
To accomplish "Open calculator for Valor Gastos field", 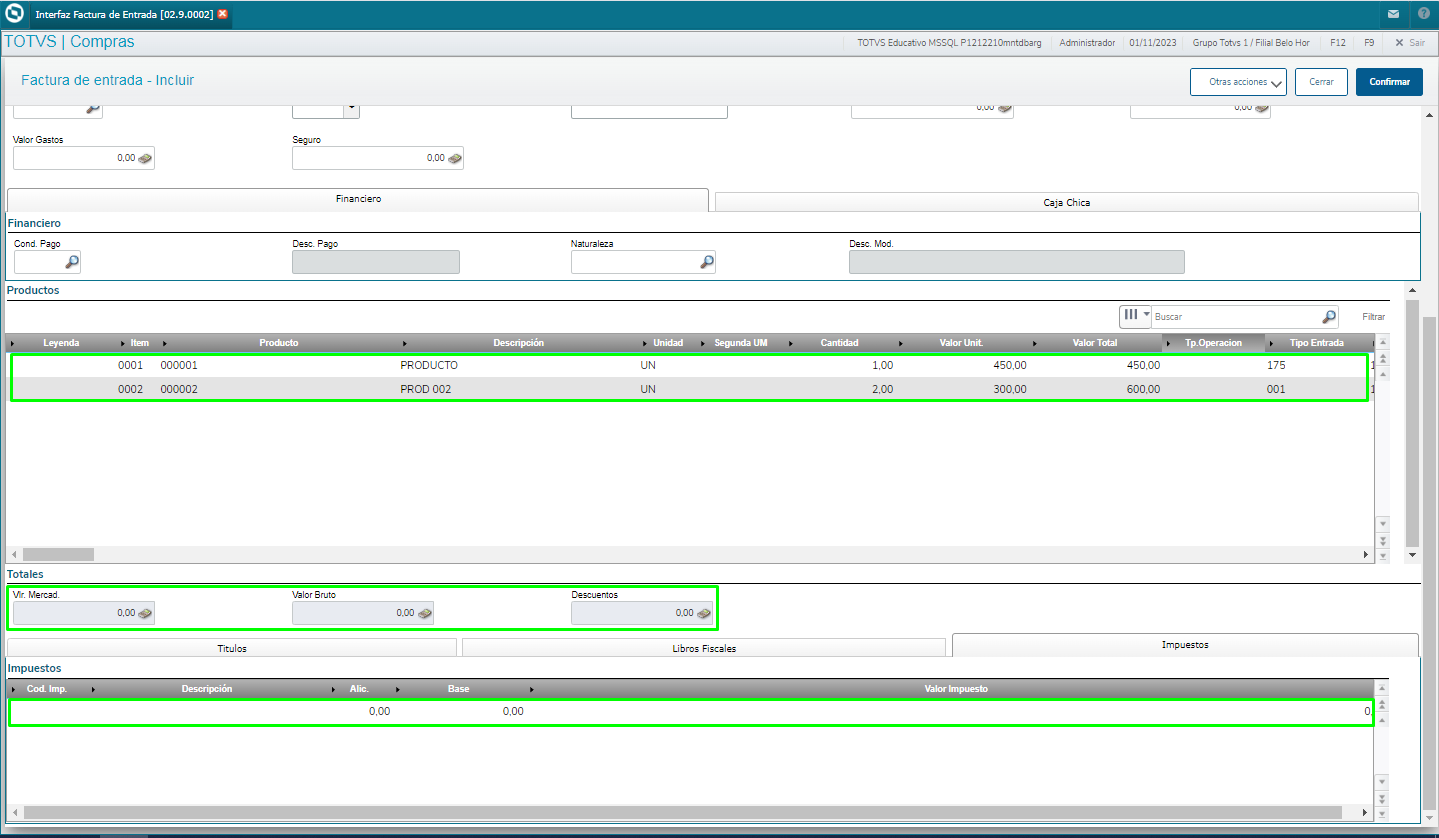I will [145, 158].
